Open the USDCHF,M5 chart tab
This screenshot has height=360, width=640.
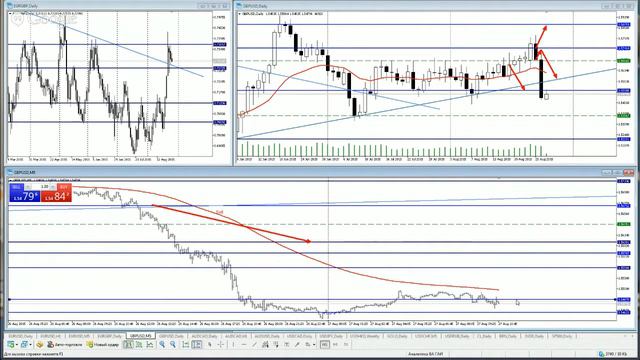coord(426,336)
